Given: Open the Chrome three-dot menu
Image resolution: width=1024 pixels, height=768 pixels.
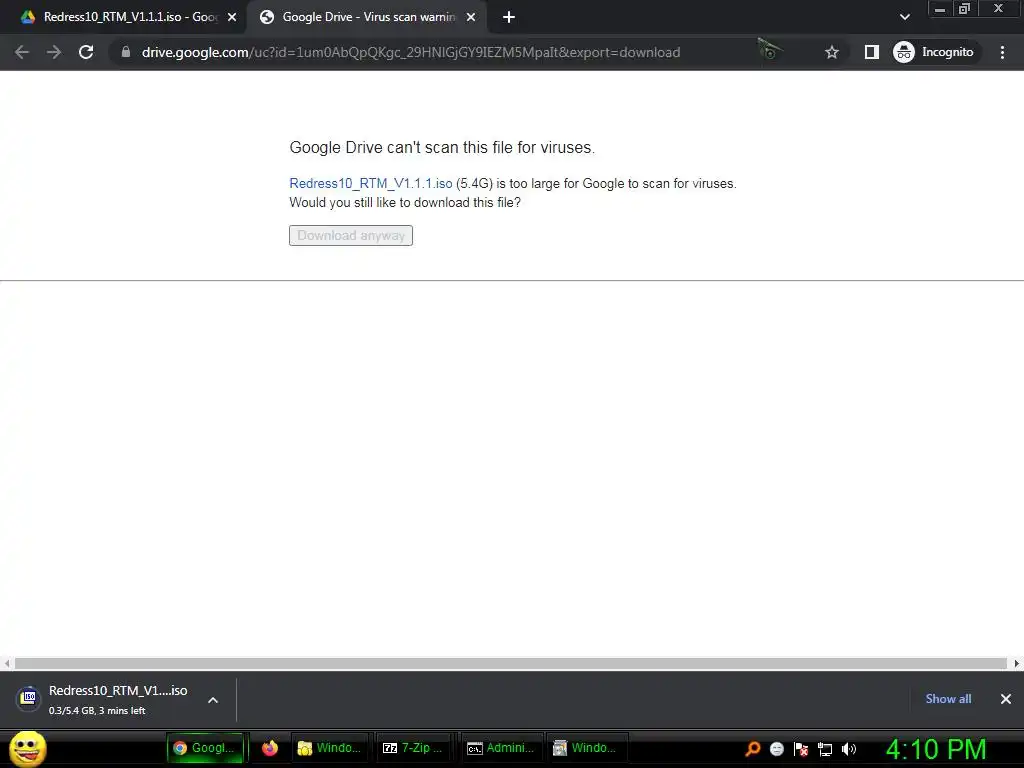Looking at the screenshot, I should pyautogui.click(x=1002, y=52).
